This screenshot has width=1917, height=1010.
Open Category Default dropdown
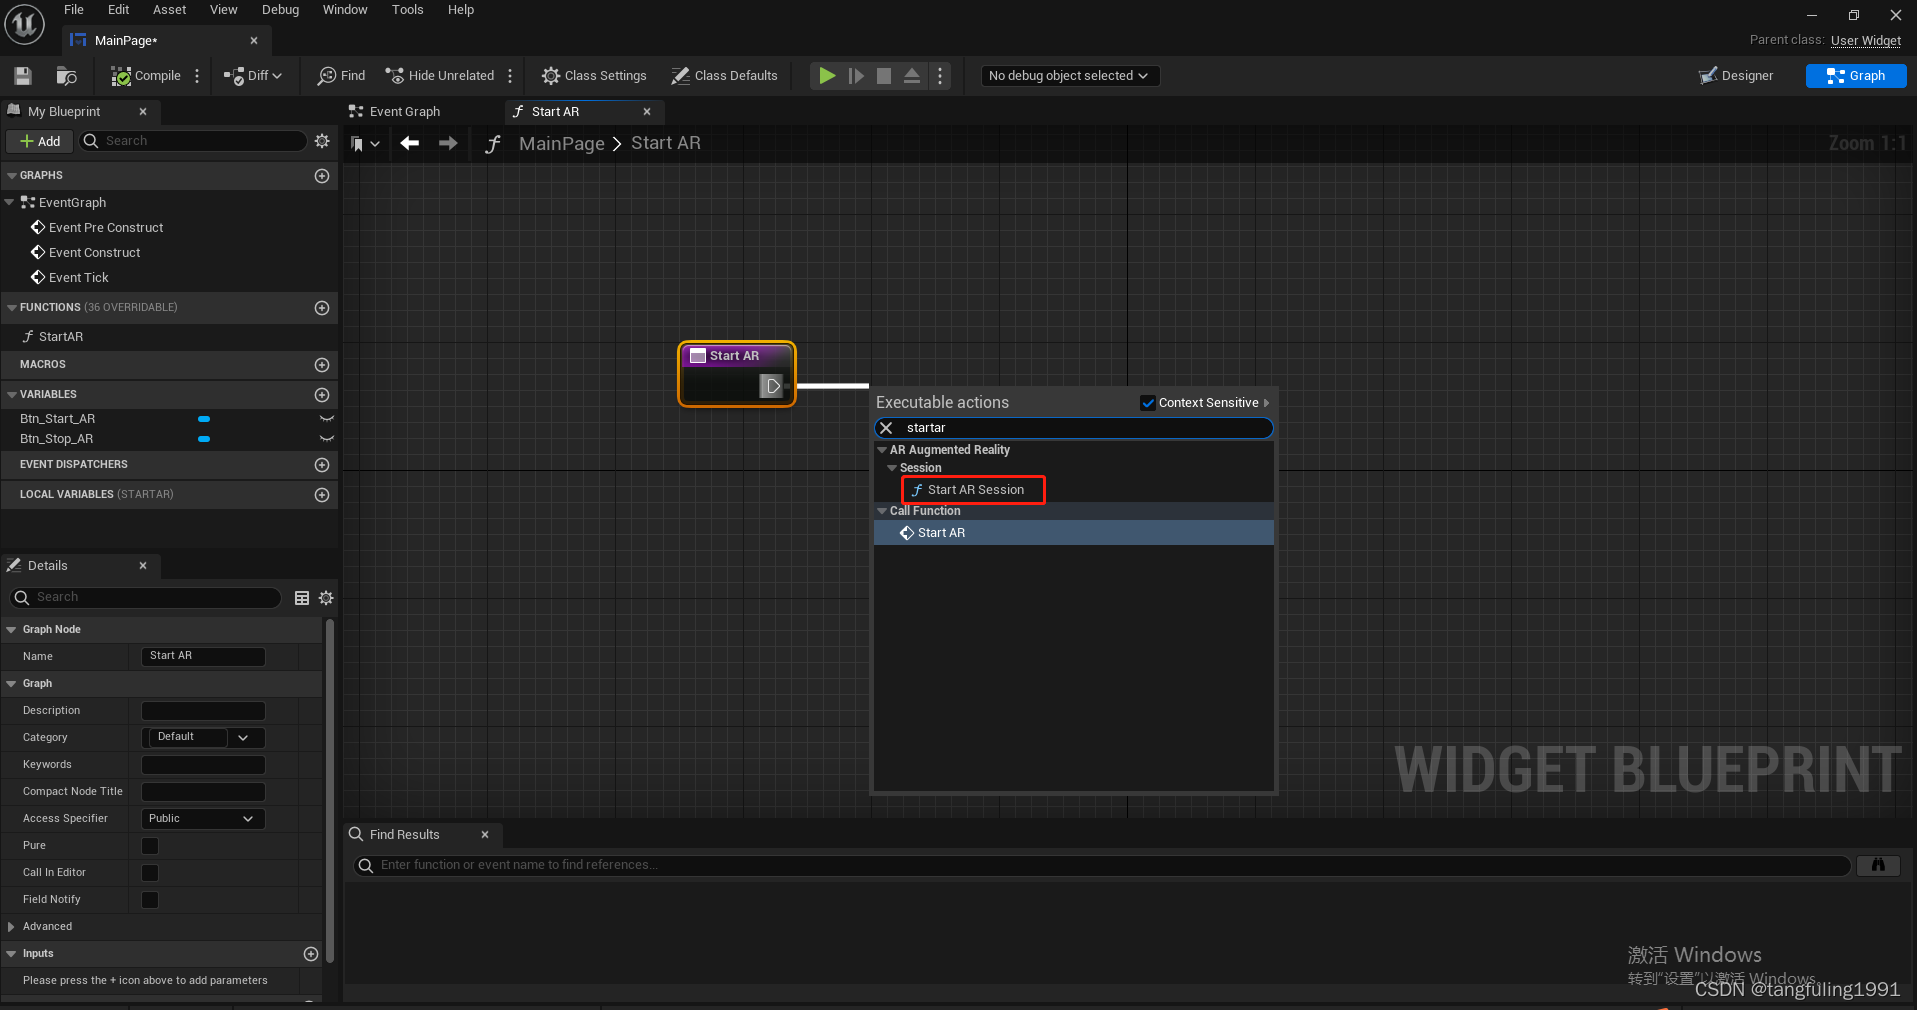pyautogui.click(x=204, y=738)
